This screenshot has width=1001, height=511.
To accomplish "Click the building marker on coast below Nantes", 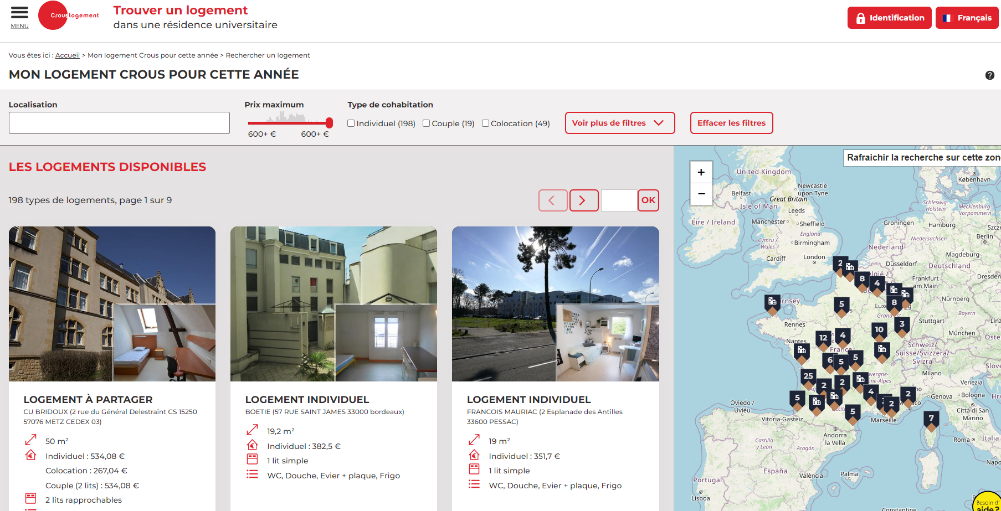I will [802, 352].
